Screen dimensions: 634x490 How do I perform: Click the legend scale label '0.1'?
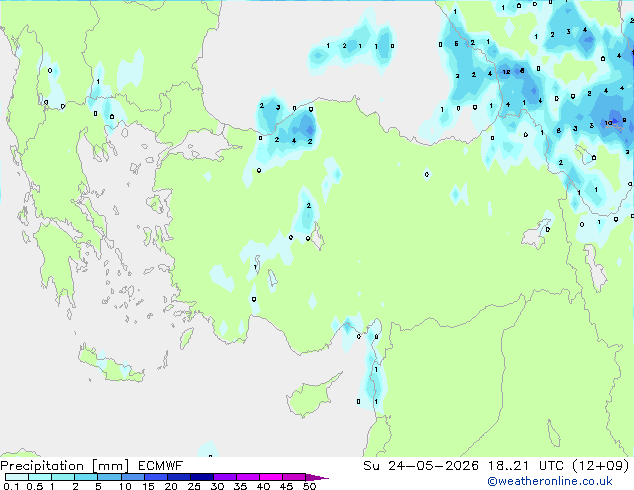11,486
